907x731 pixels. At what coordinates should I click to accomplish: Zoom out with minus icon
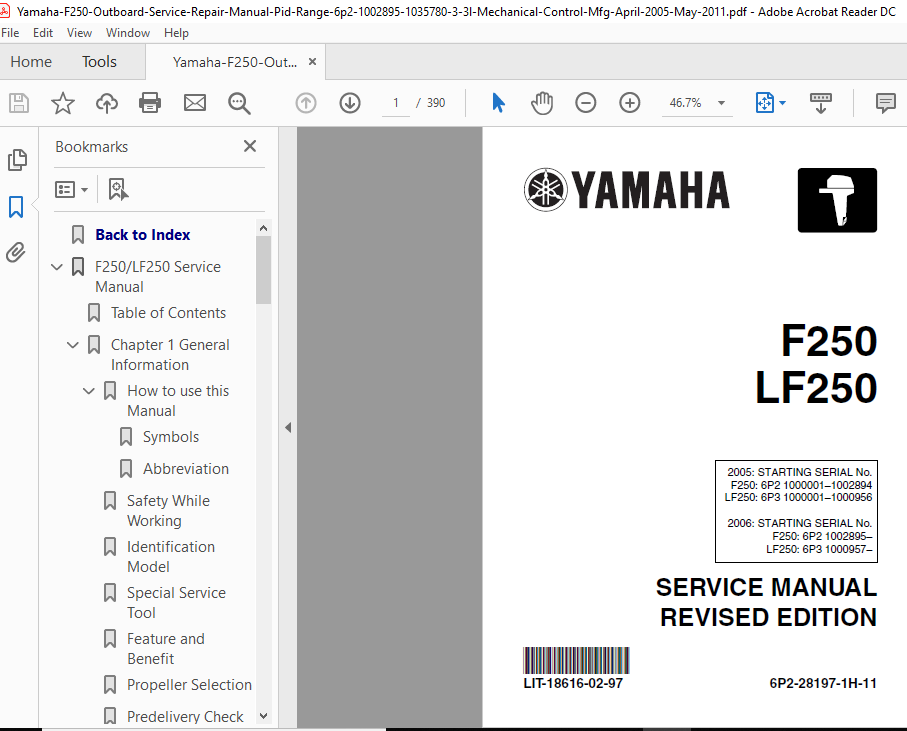pos(585,103)
